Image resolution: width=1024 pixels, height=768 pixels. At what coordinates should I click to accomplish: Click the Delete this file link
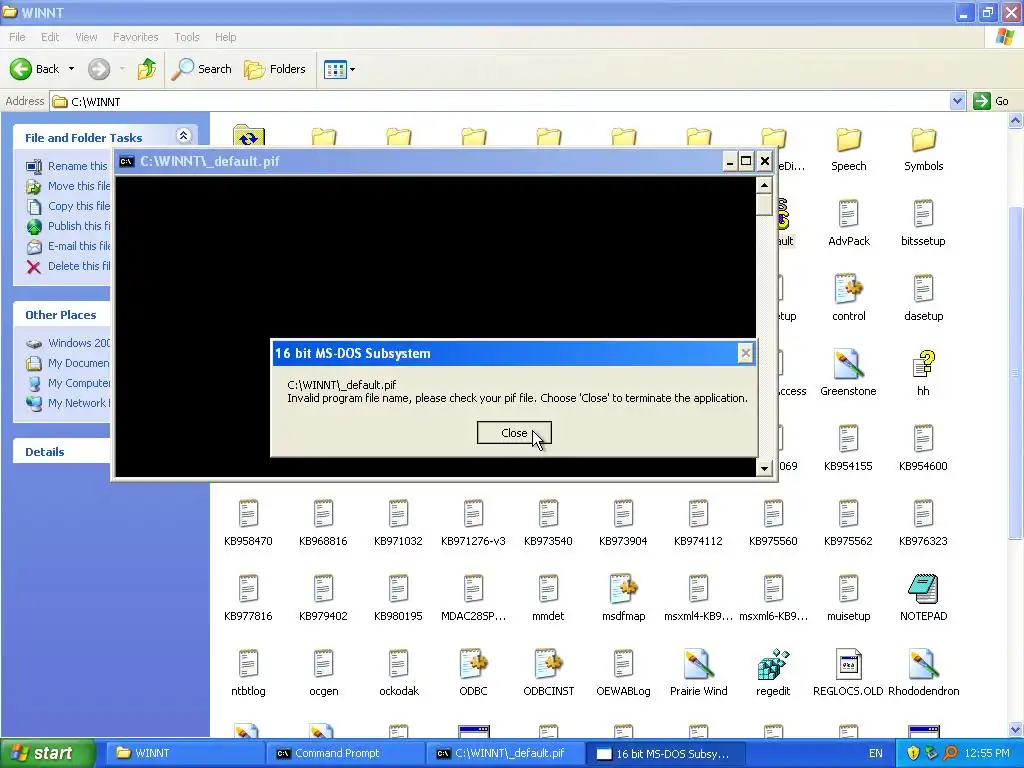pyautogui.click(x=68, y=266)
